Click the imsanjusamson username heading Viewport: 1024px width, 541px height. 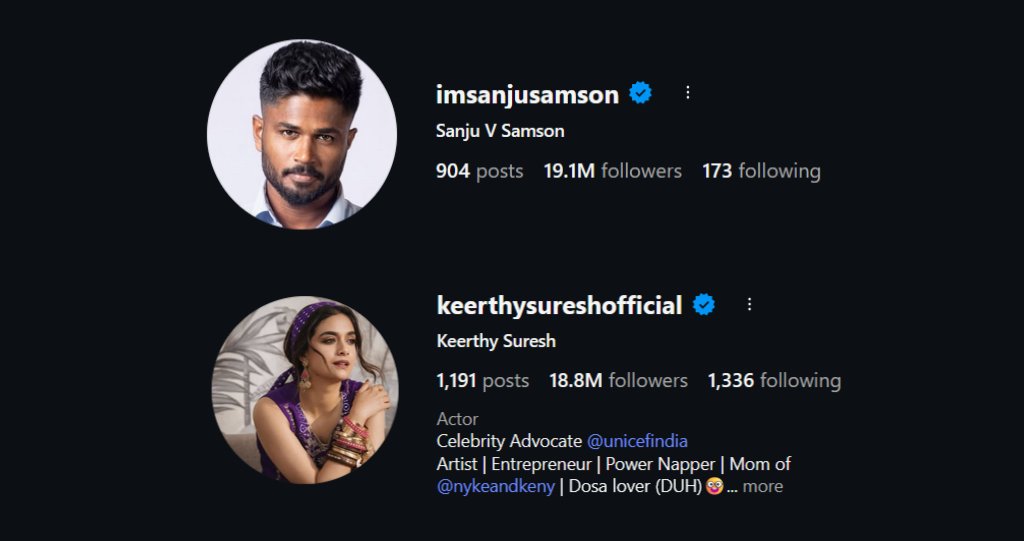click(527, 94)
